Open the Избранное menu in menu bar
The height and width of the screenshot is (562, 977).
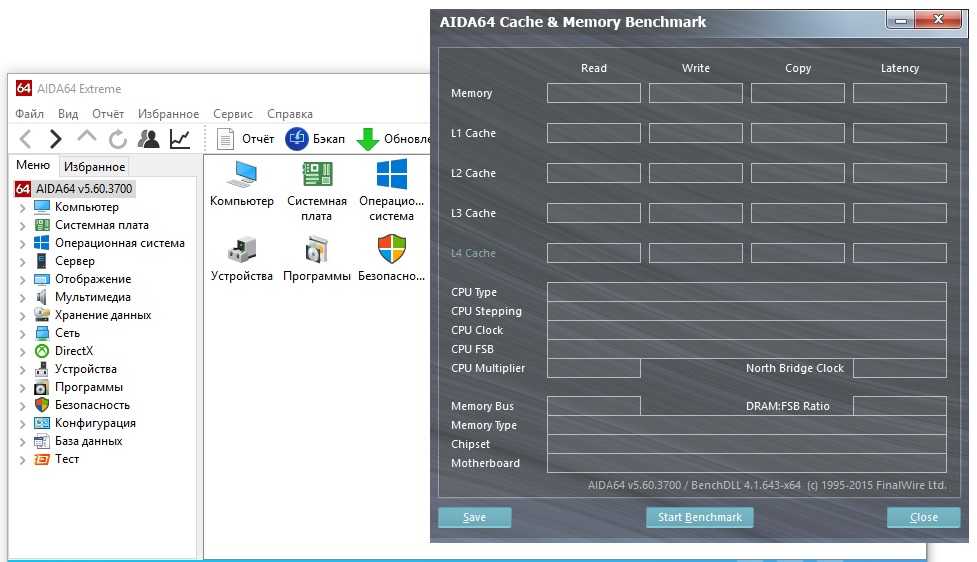click(168, 113)
